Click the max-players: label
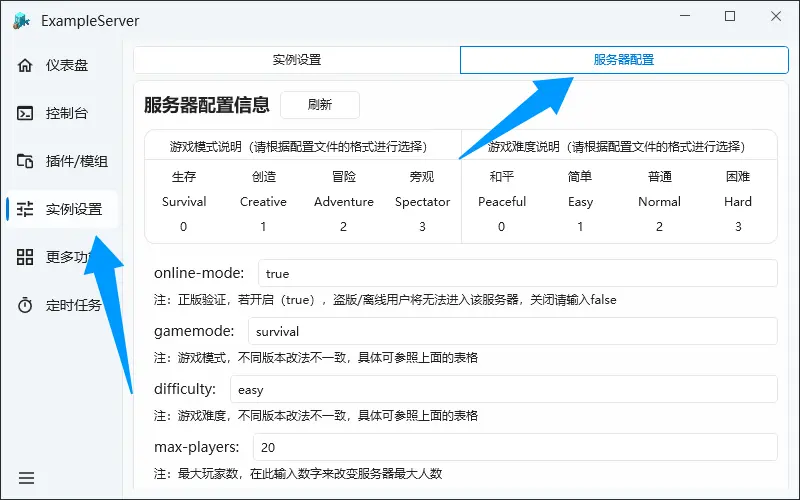This screenshot has height=500, width=800. pyautogui.click(x=196, y=447)
